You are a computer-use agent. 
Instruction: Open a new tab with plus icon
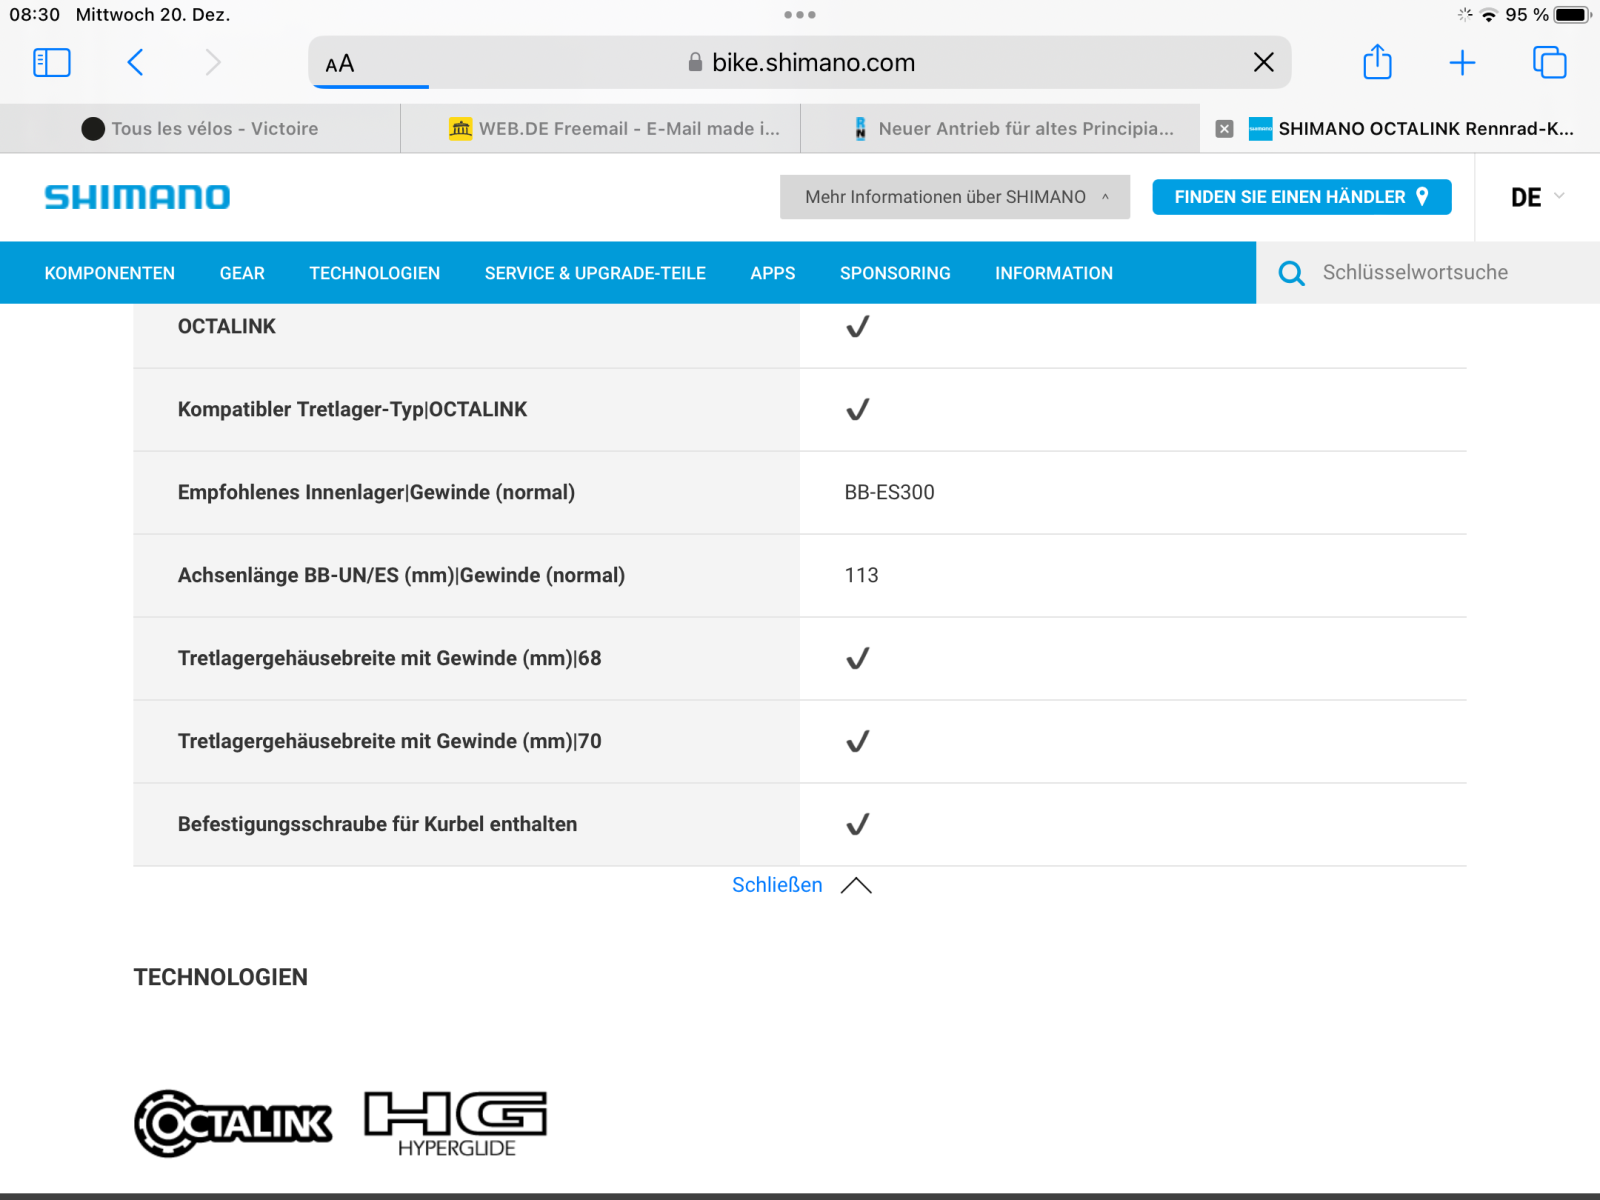1462,63
